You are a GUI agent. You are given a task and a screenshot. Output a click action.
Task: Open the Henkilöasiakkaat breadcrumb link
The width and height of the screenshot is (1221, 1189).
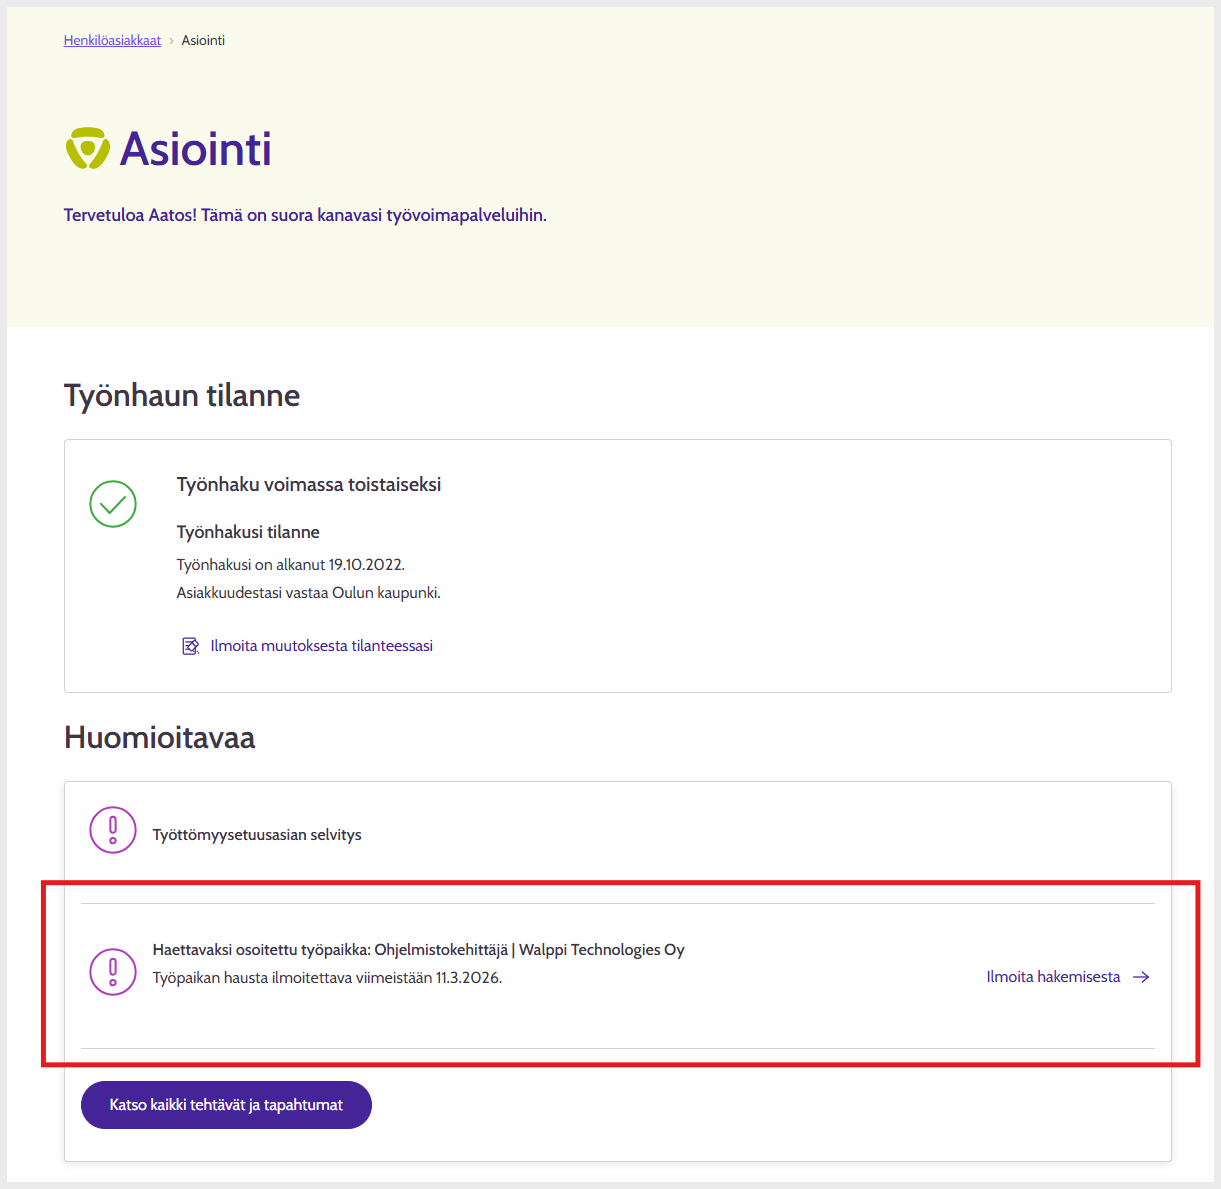(112, 41)
